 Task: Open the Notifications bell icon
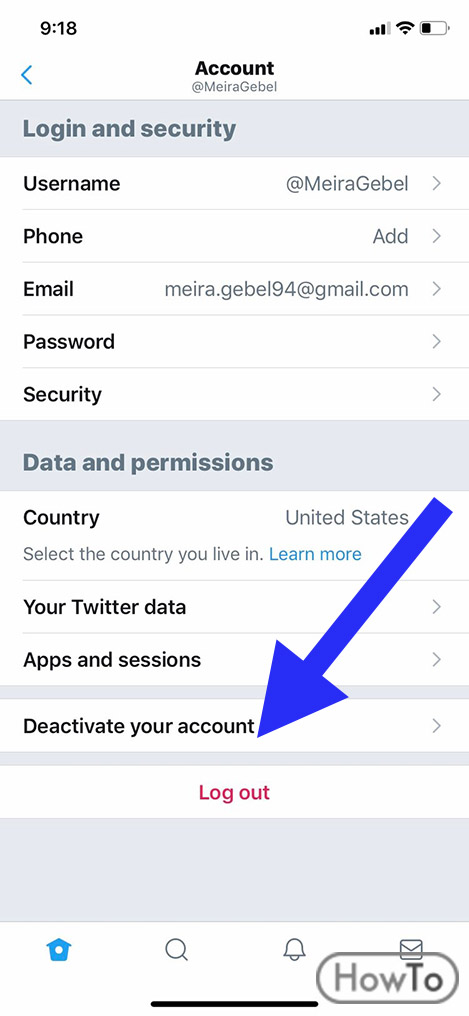[294, 949]
